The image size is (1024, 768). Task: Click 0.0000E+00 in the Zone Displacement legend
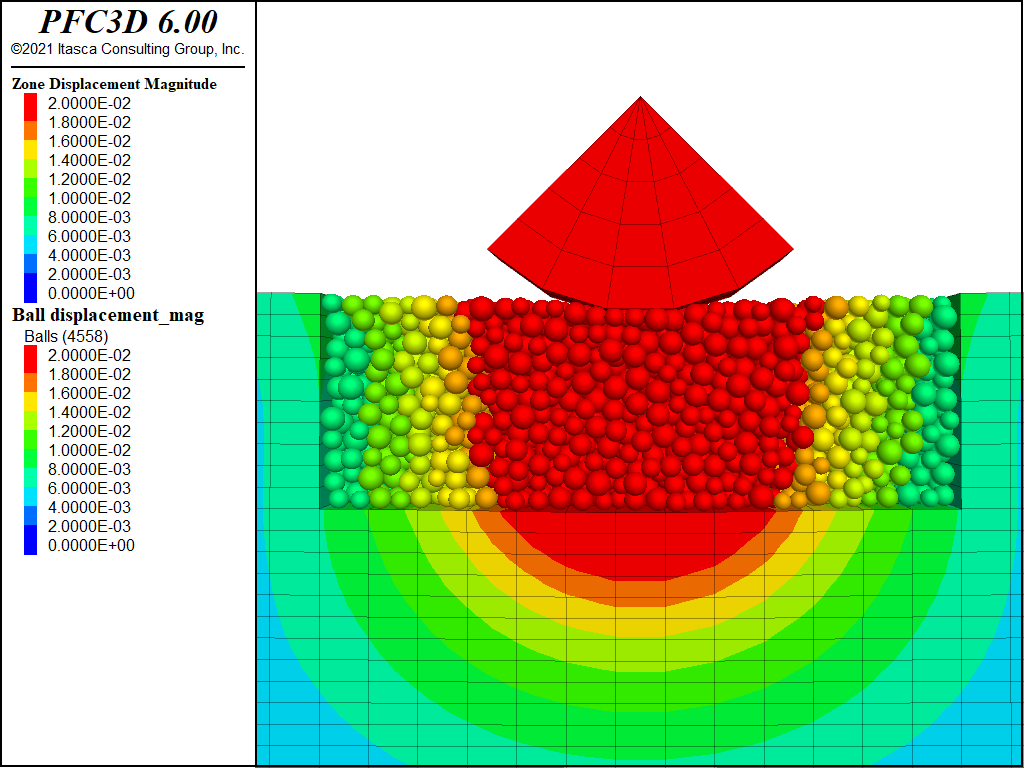point(91,293)
